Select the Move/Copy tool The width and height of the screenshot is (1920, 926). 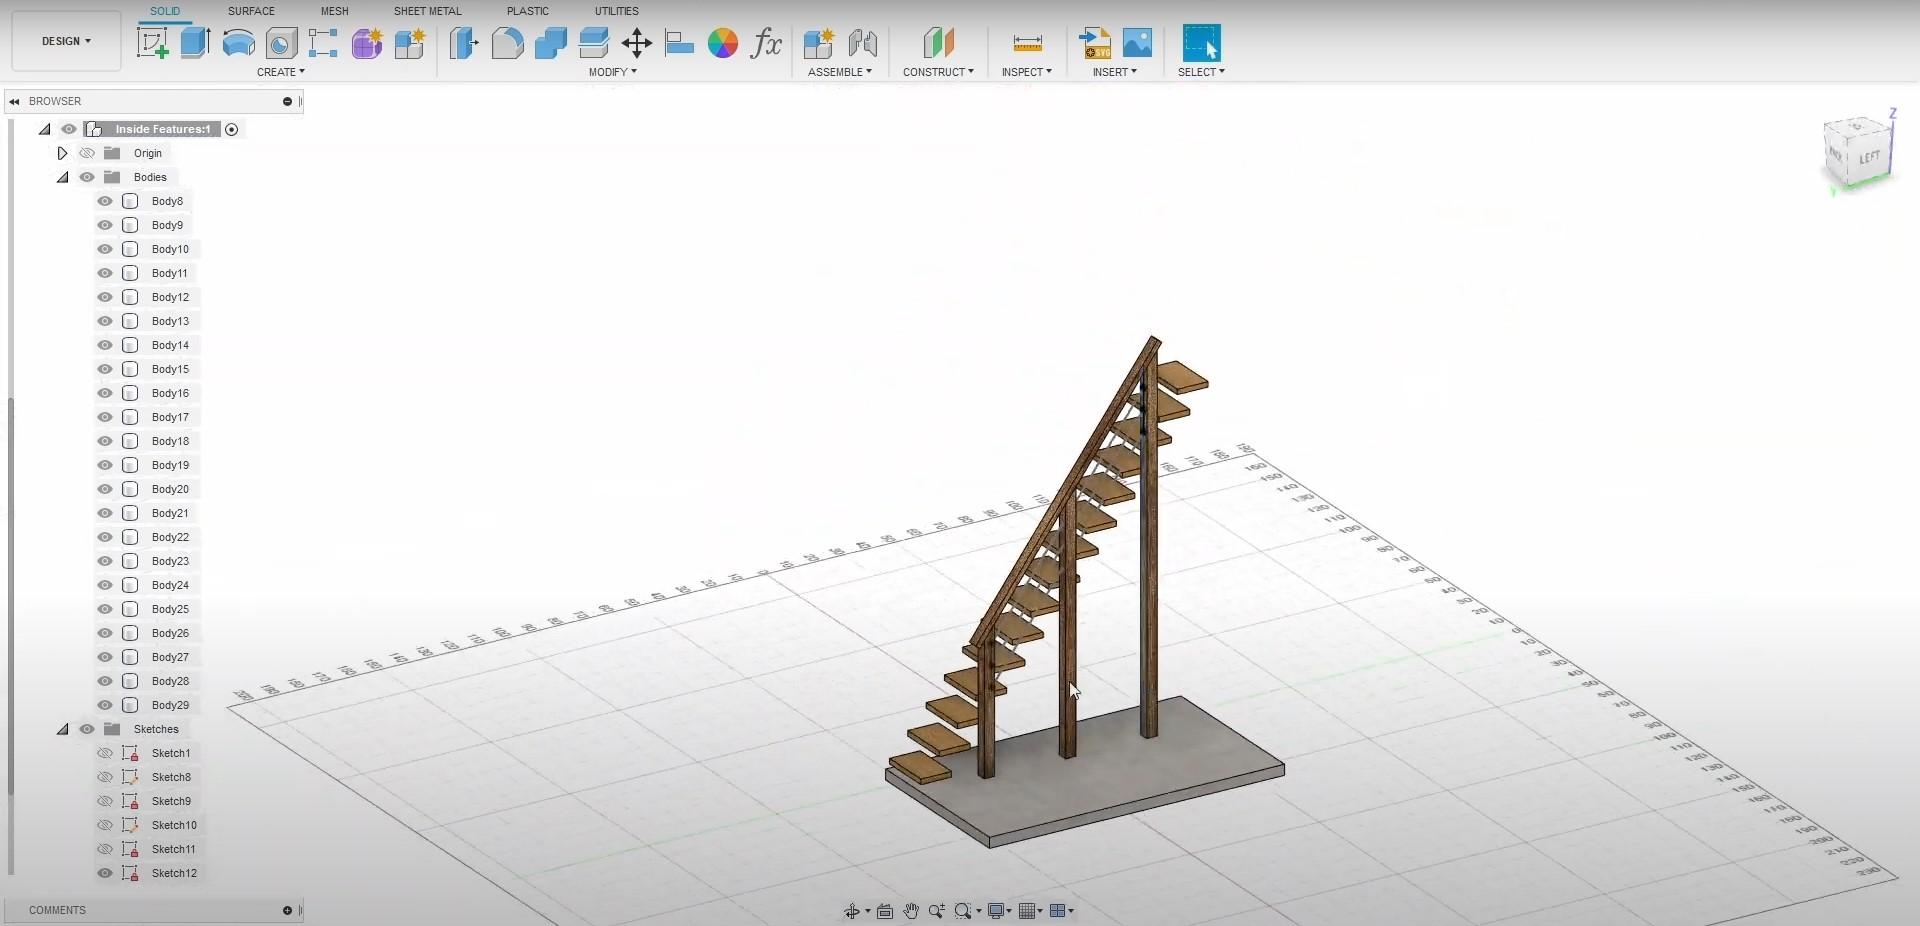[x=636, y=43]
